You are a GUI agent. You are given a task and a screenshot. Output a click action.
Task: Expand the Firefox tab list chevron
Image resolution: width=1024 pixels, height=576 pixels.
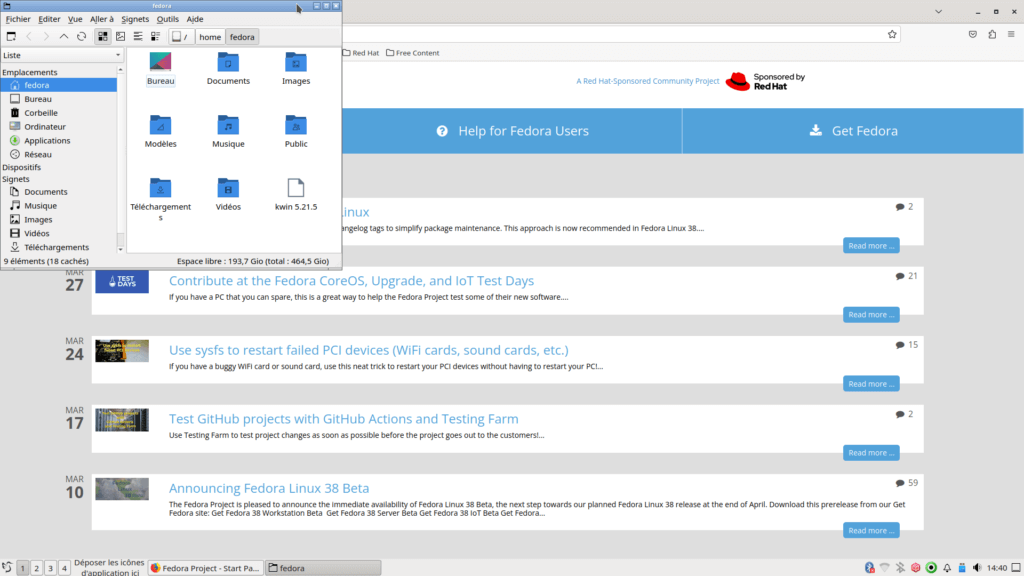pos(938,12)
